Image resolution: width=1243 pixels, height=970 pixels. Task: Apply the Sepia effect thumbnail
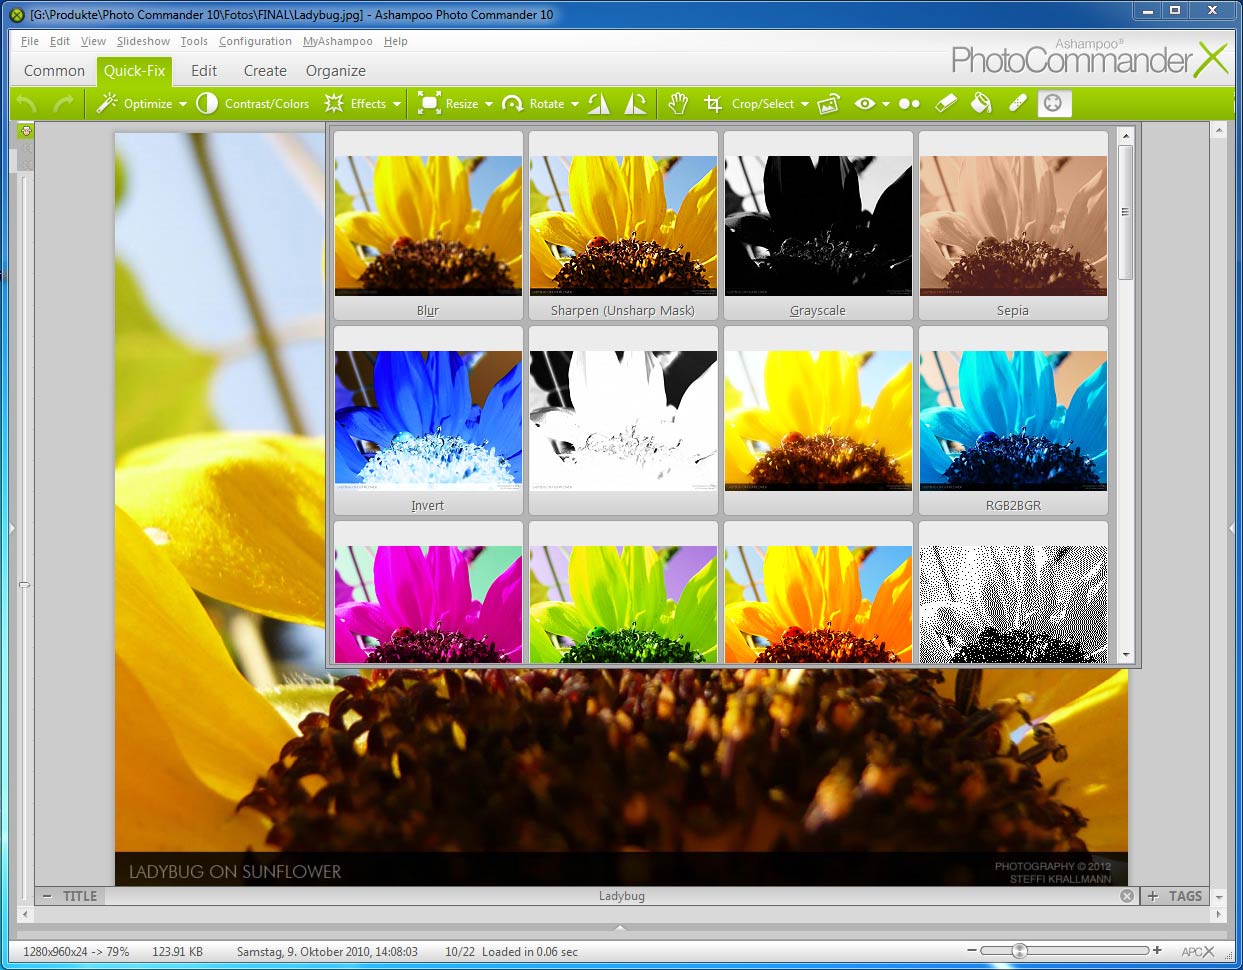pos(1013,226)
